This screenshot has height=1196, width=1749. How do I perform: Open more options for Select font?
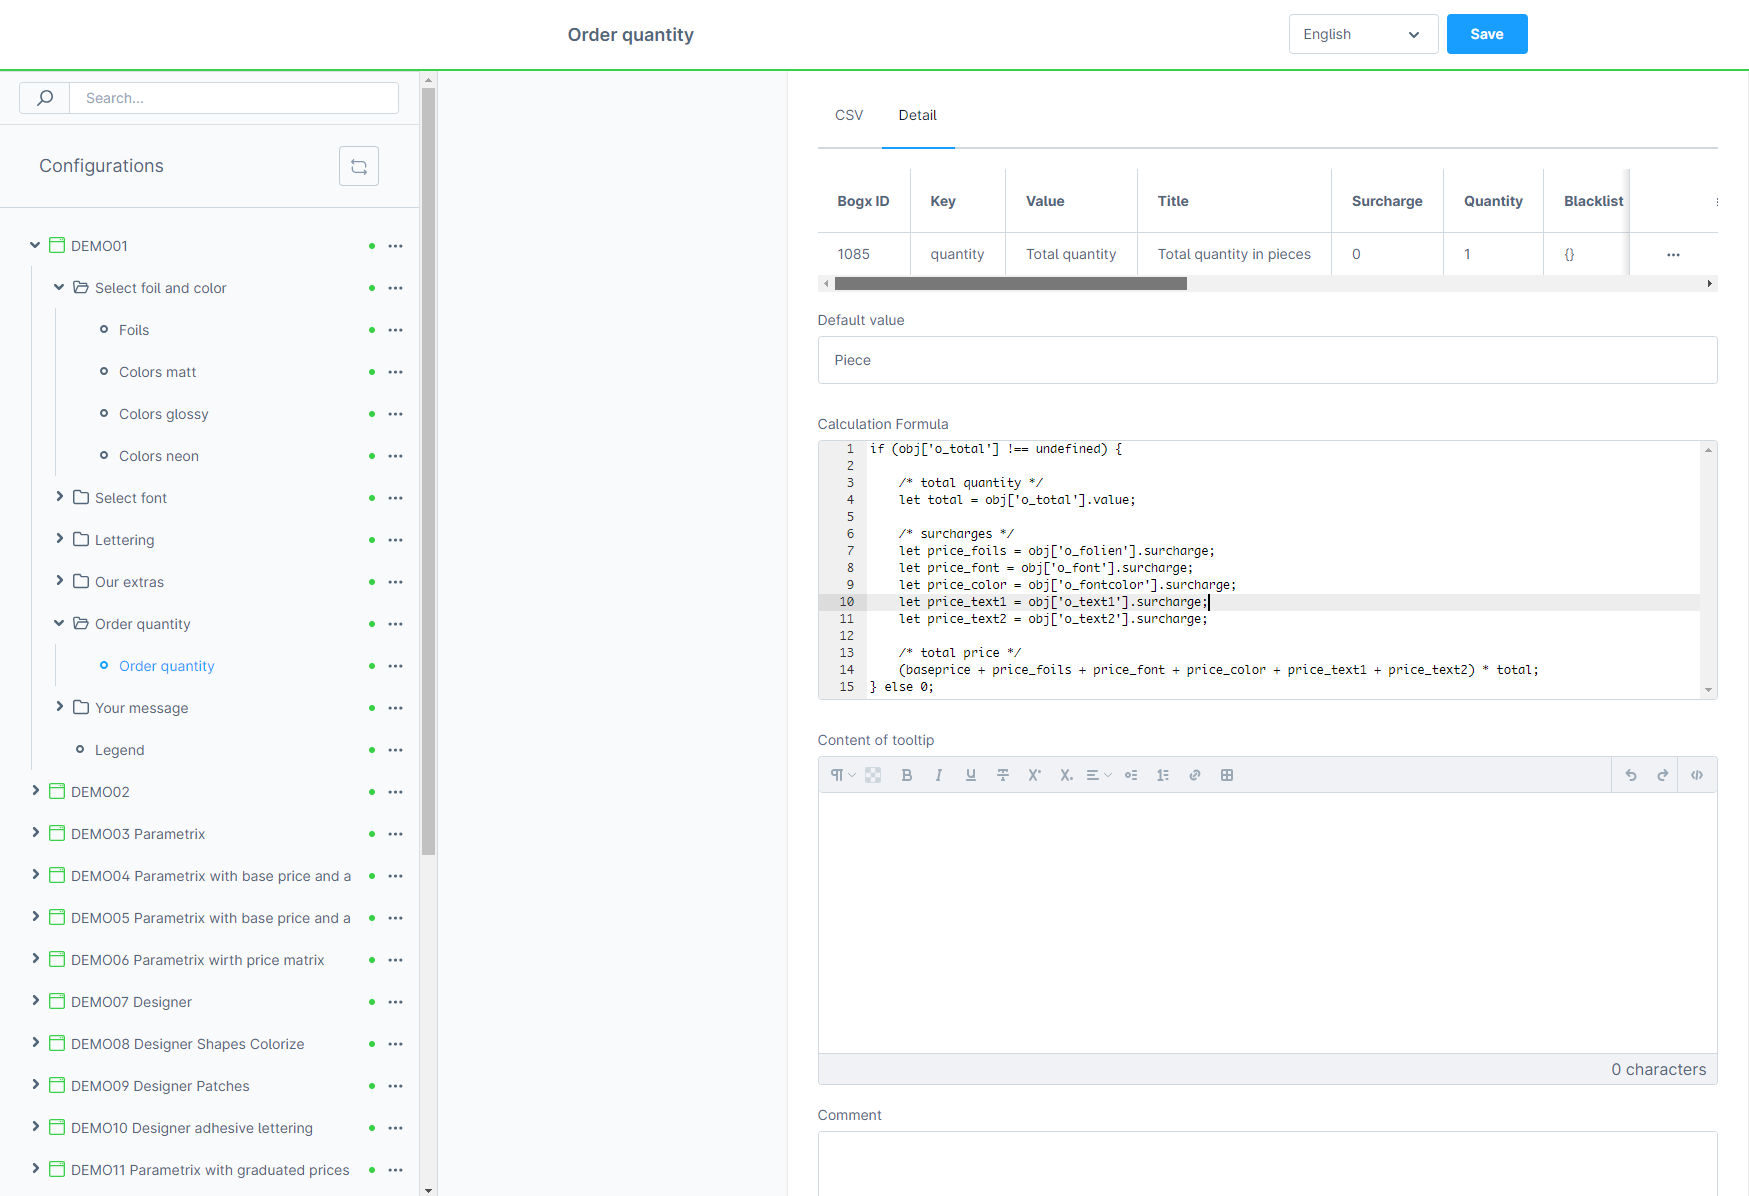point(396,498)
